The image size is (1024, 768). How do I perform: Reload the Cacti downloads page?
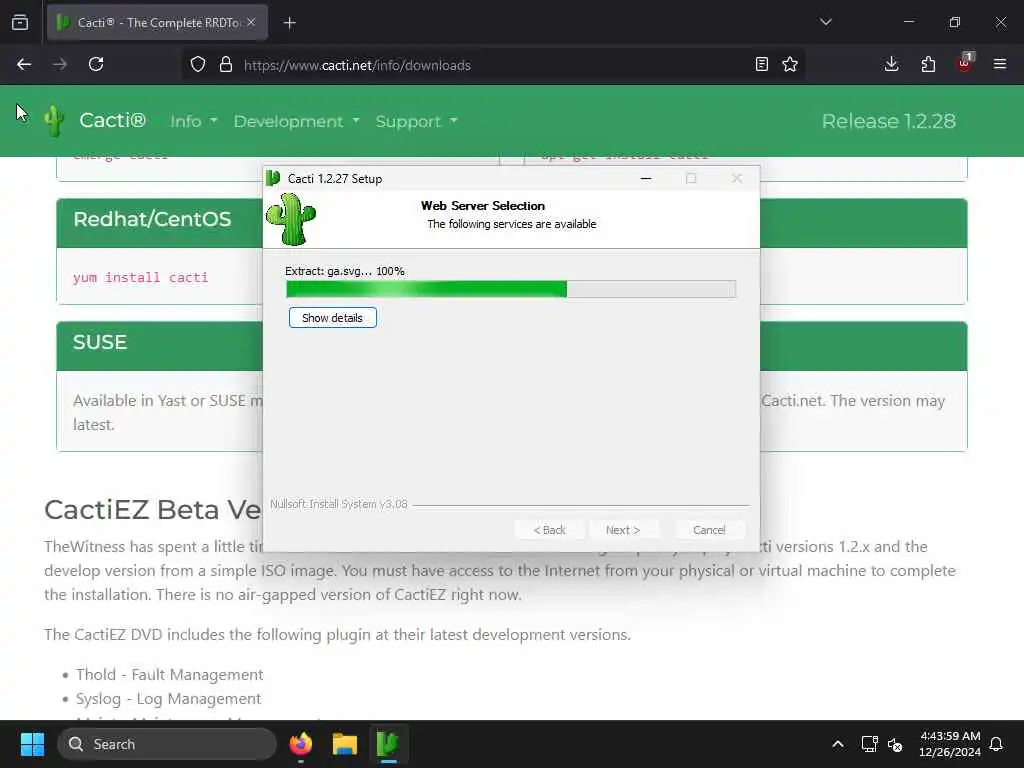point(96,65)
